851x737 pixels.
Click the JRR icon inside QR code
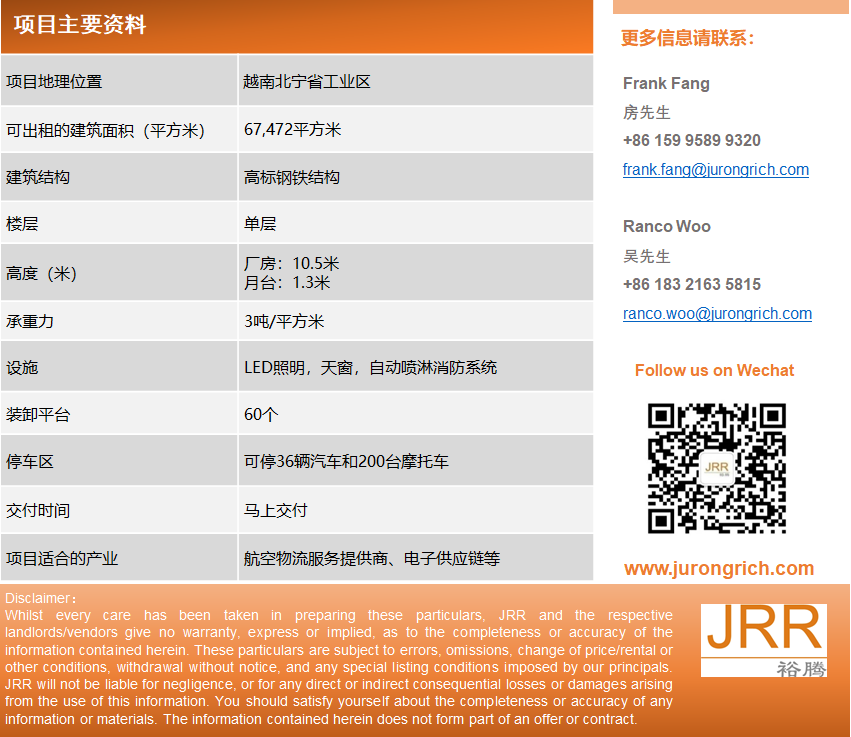716,467
